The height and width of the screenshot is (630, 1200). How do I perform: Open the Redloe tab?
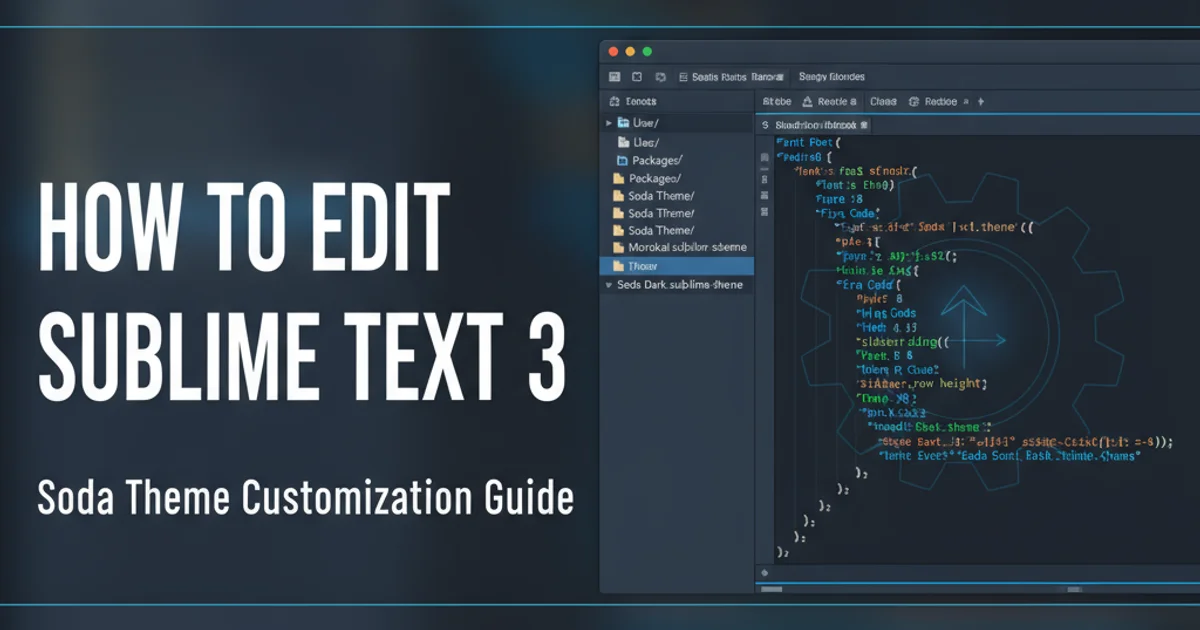click(940, 102)
